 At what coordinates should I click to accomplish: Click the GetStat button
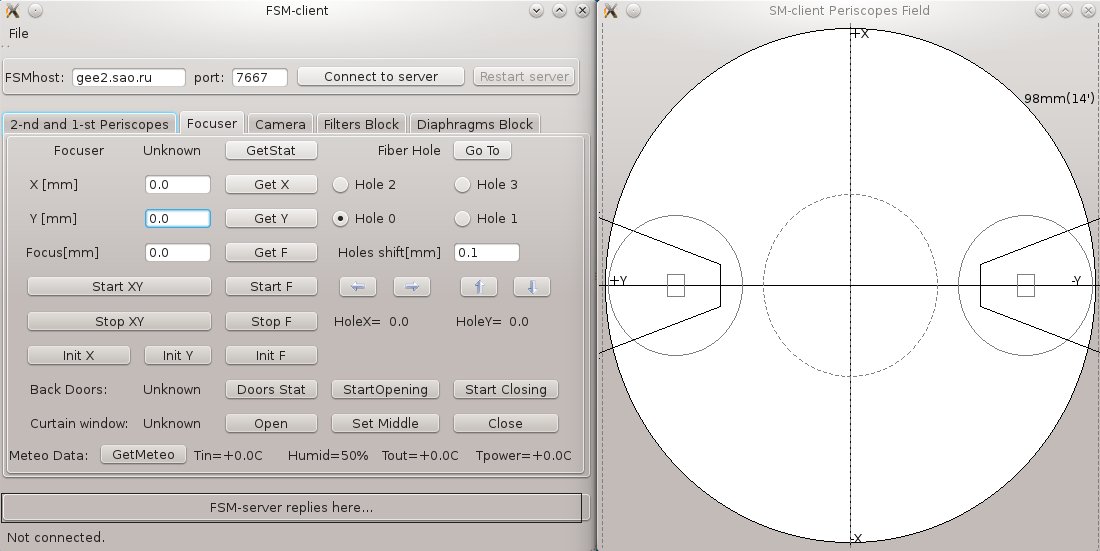(271, 150)
